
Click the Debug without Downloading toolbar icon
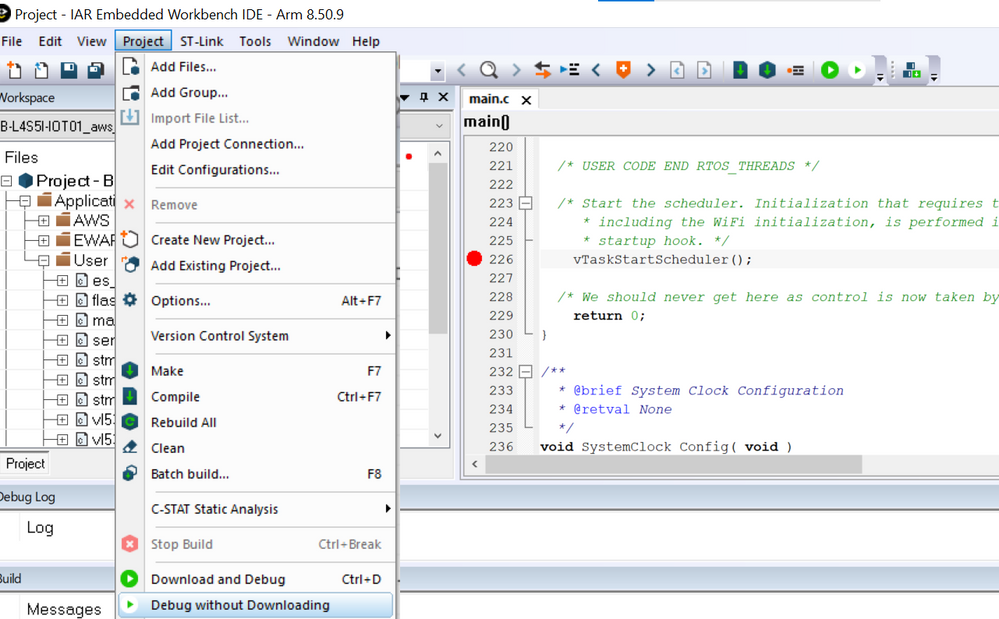point(857,69)
